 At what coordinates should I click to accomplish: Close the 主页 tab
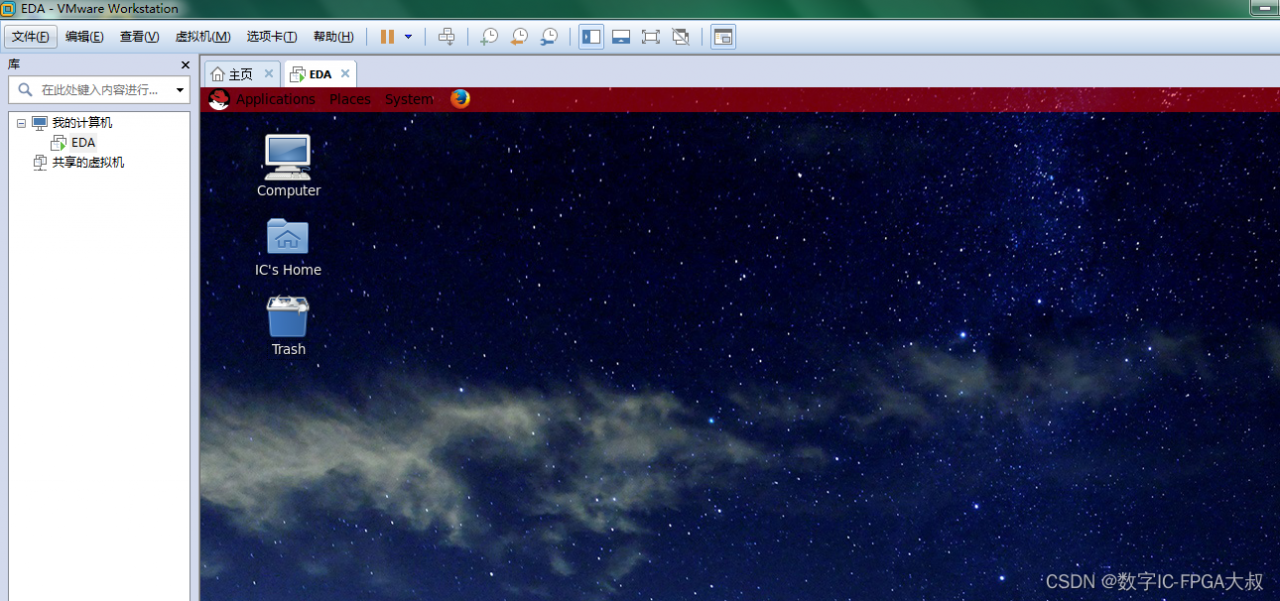[x=269, y=73]
